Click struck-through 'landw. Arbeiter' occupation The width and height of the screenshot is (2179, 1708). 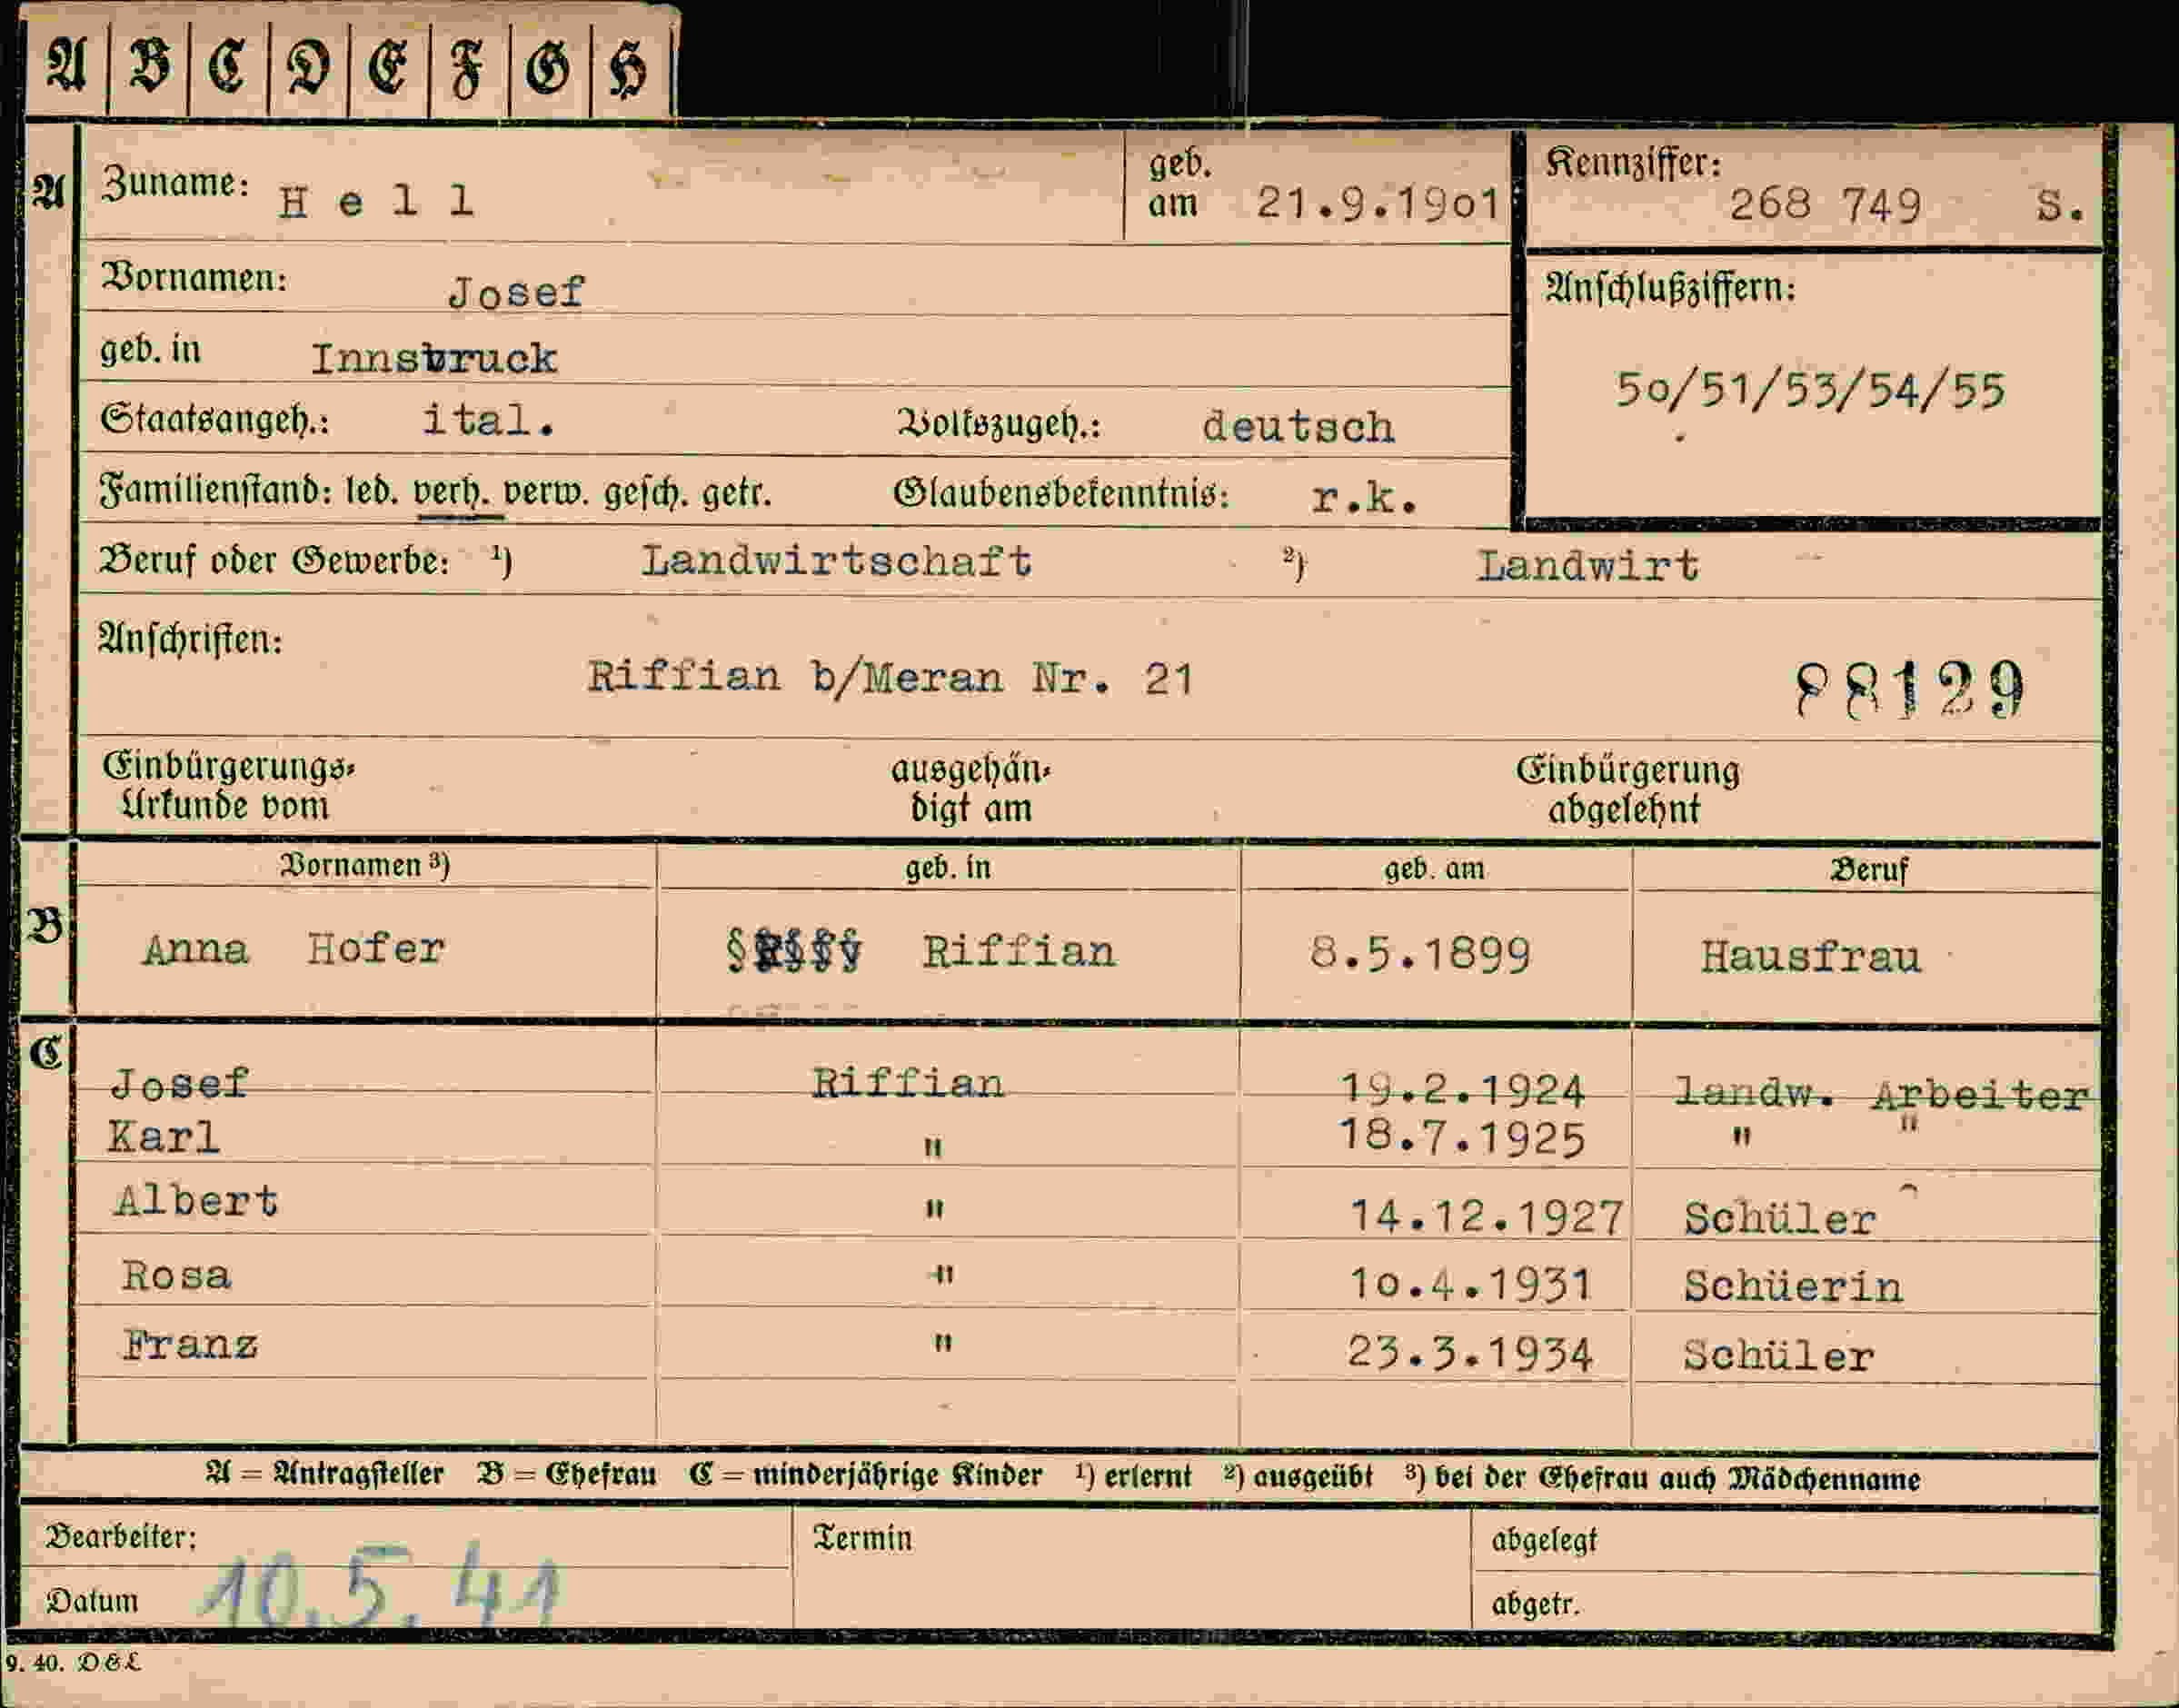[1881, 1093]
